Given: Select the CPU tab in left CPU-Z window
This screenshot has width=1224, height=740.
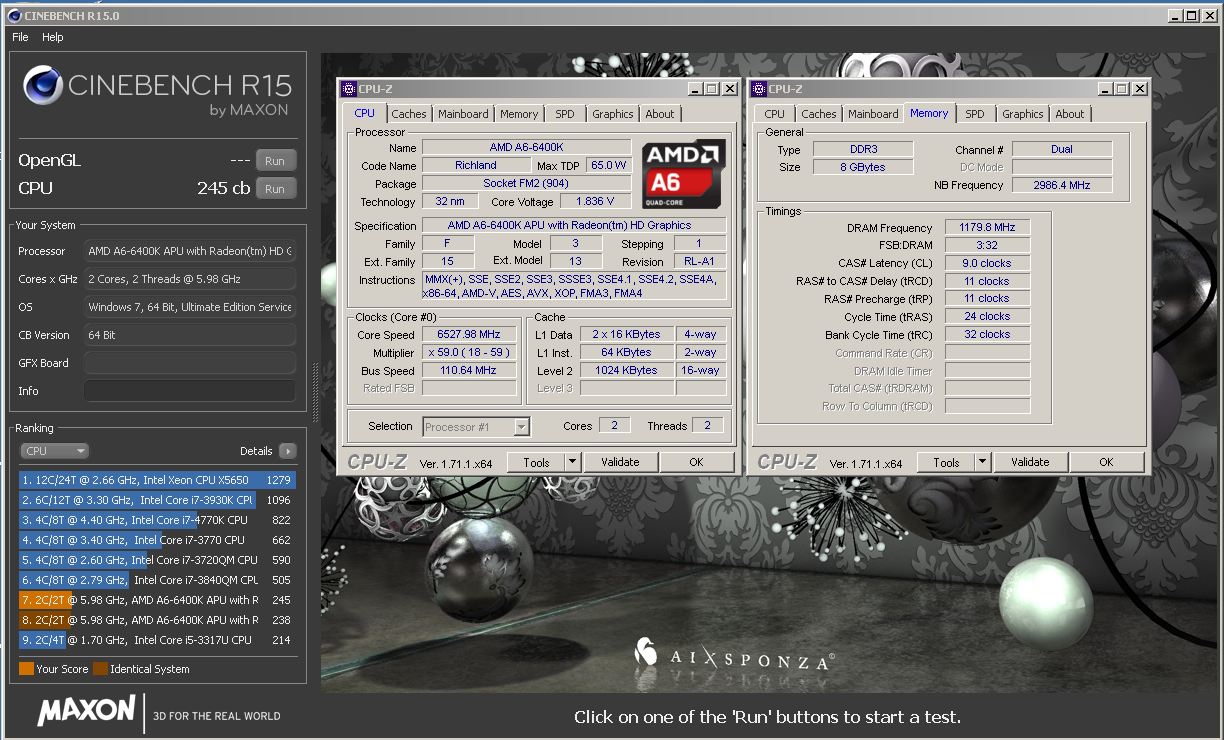Looking at the screenshot, I should pos(365,113).
